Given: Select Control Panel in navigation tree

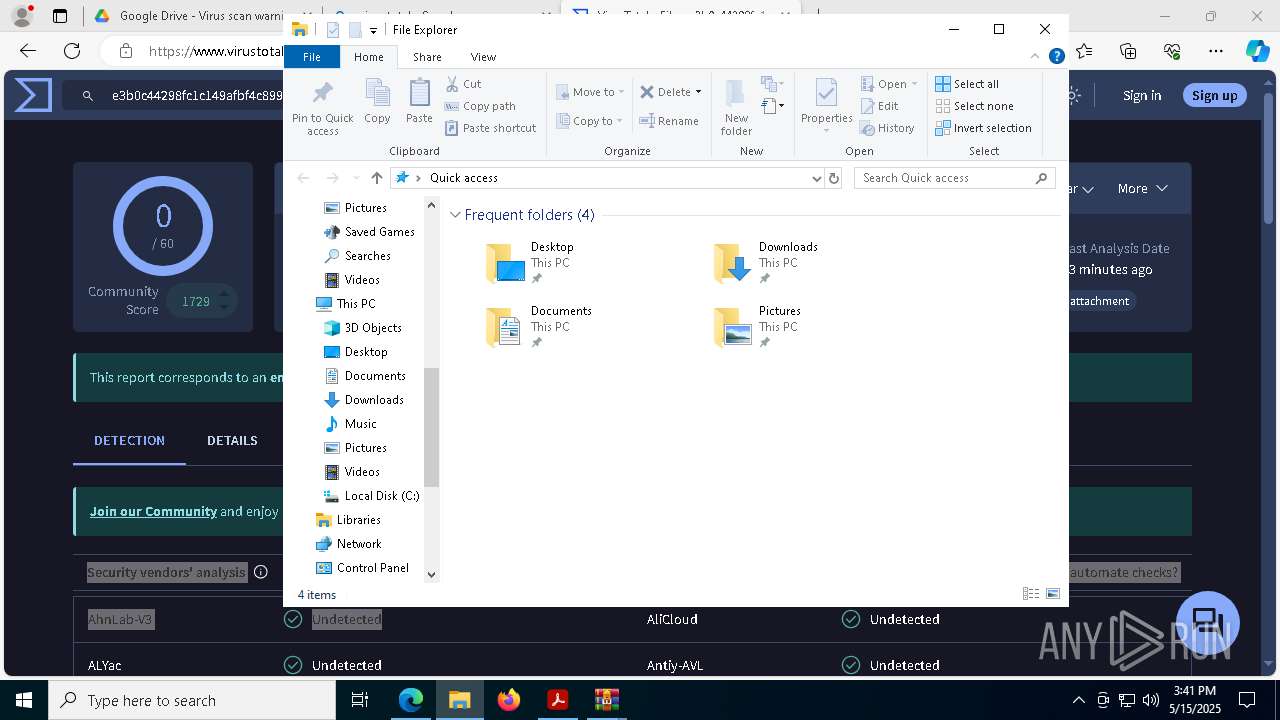Looking at the screenshot, I should coord(362,568).
